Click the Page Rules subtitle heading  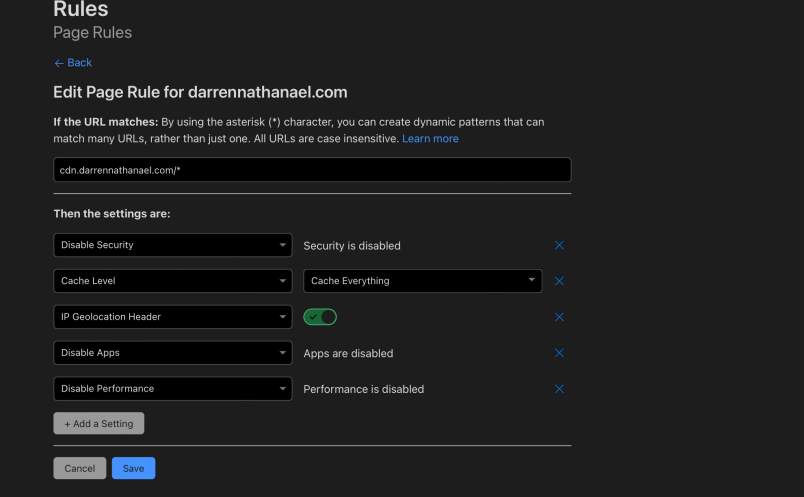tap(92, 33)
